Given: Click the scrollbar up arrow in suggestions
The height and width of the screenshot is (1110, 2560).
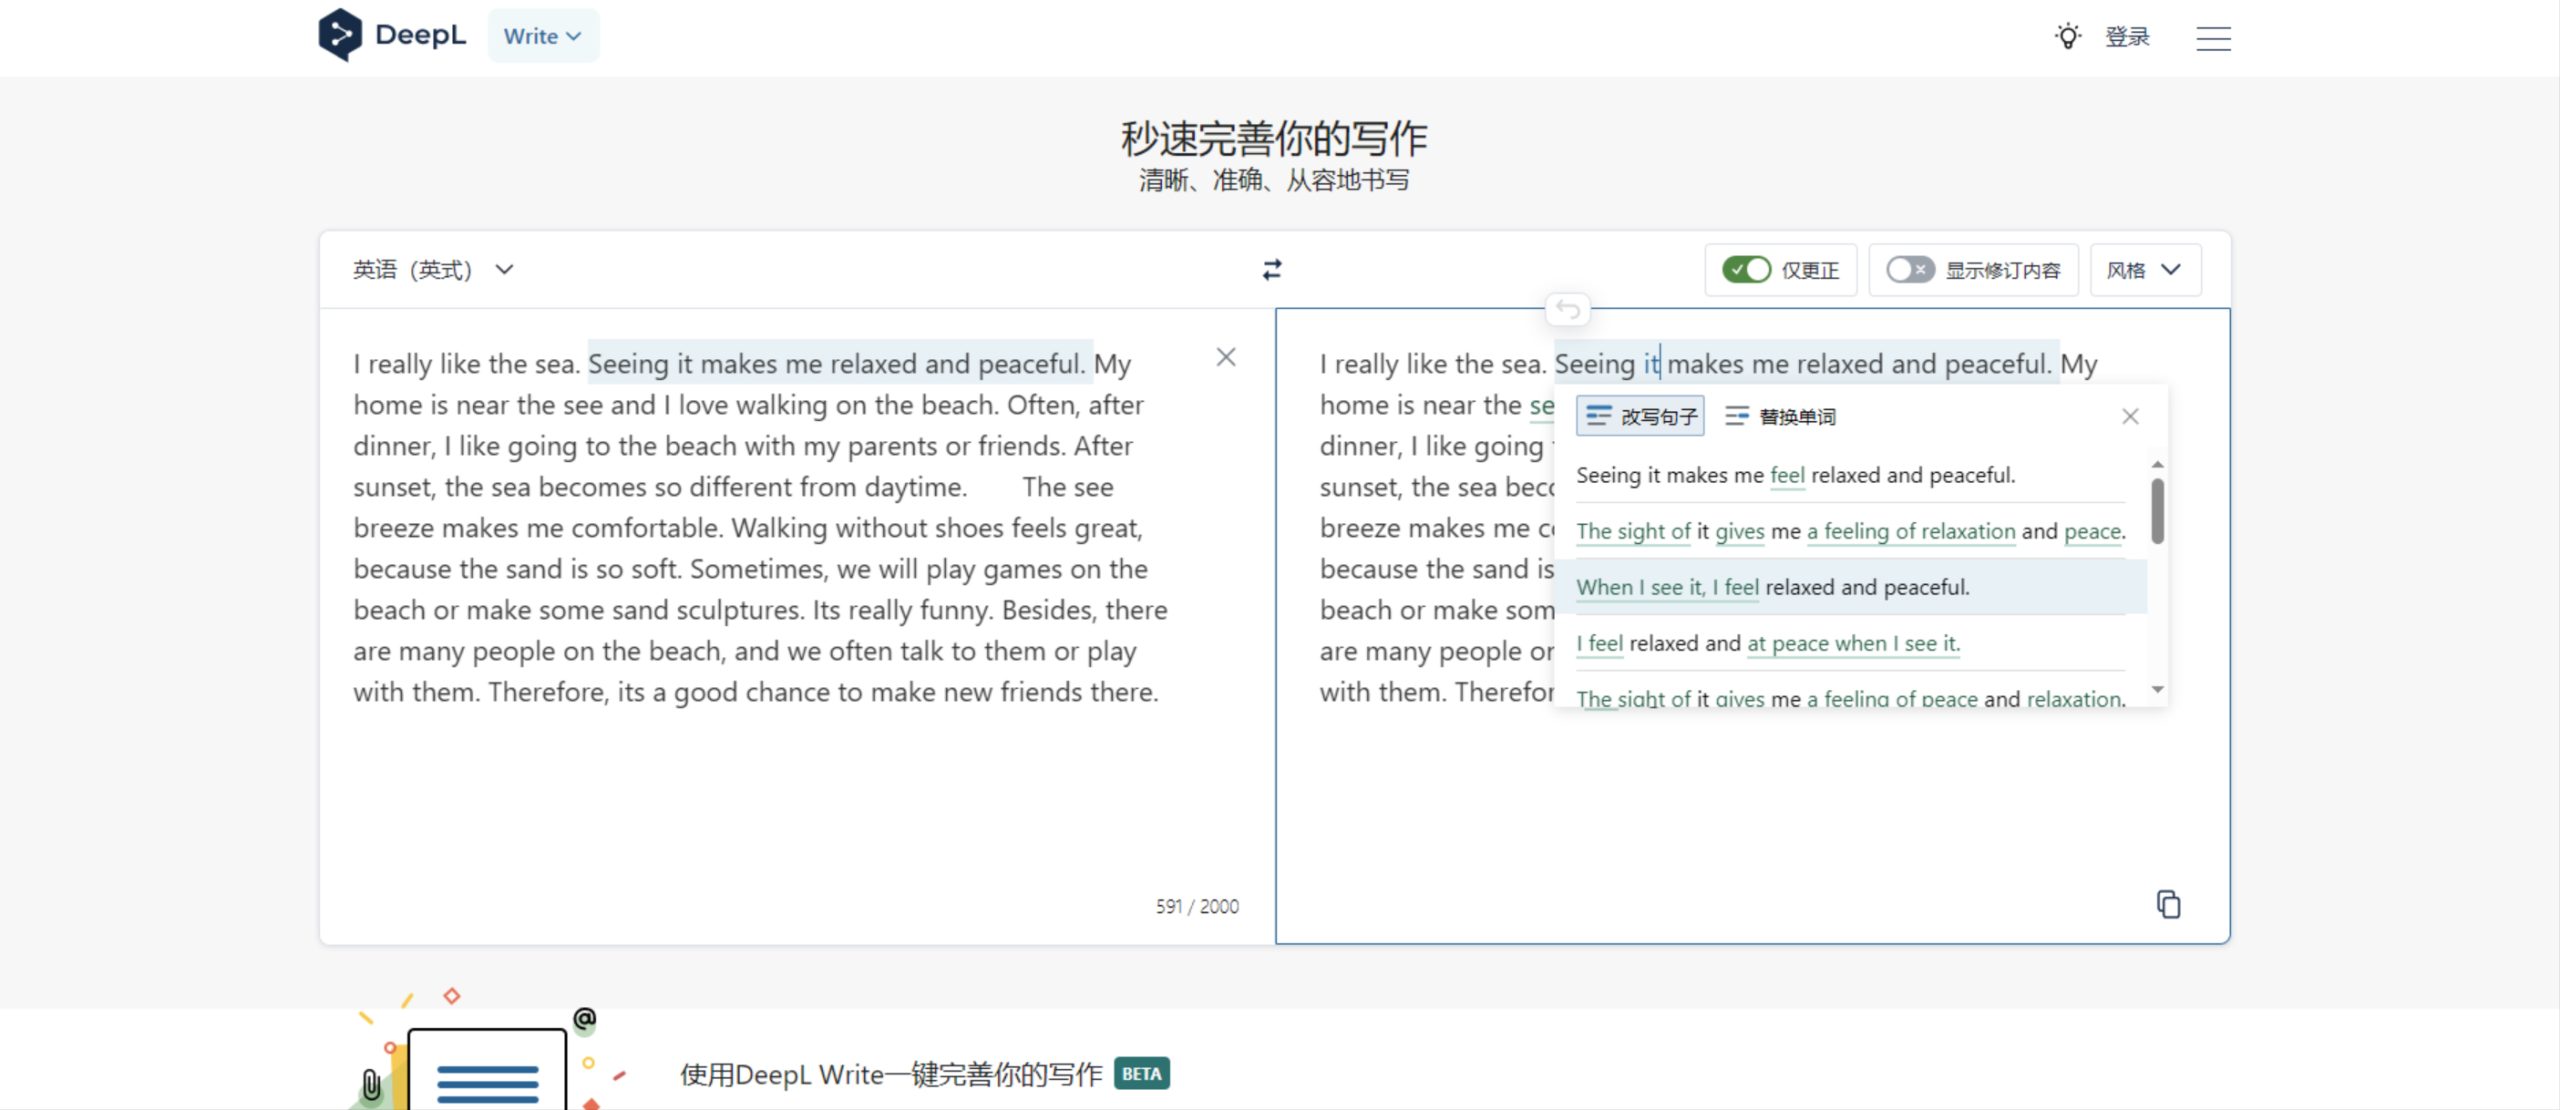Looking at the screenshot, I should click(x=2158, y=465).
